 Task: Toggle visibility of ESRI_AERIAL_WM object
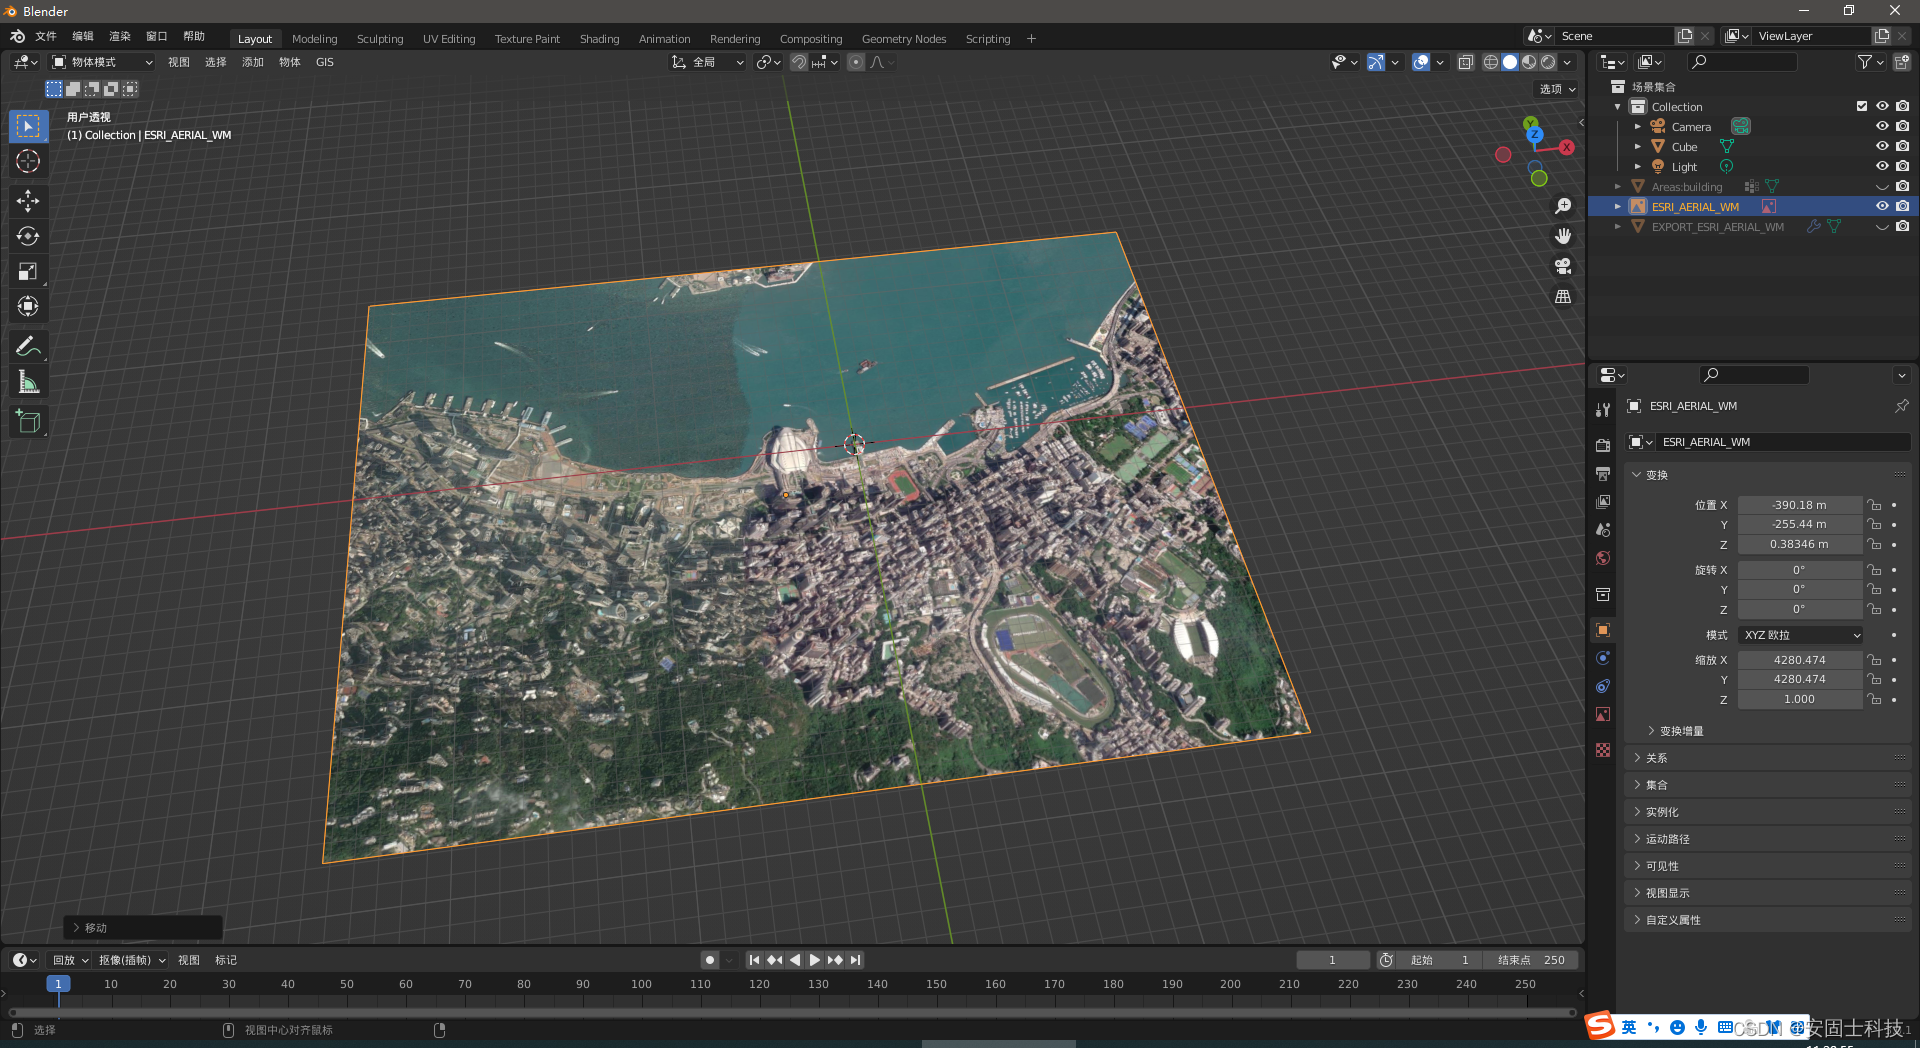pyautogui.click(x=1881, y=206)
